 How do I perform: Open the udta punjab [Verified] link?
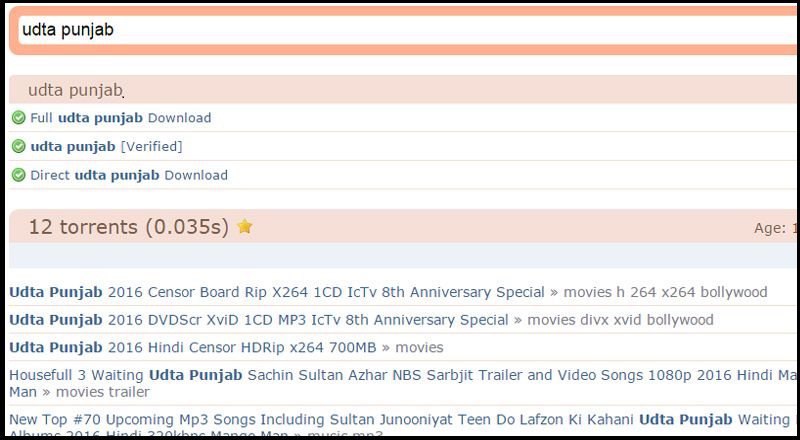coord(106,146)
